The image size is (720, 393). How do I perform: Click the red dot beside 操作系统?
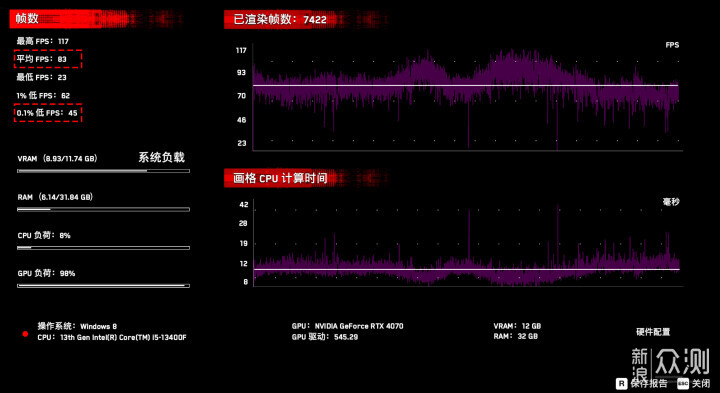pyautogui.click(x=26, y=334)
